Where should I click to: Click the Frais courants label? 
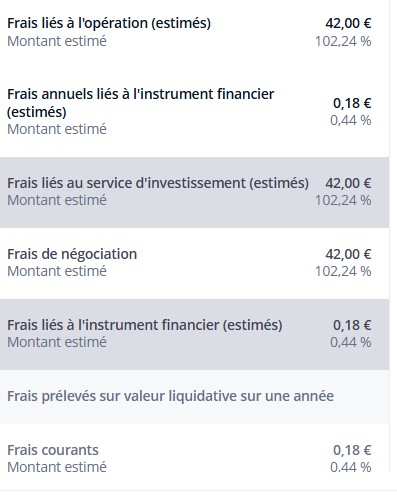click(53, 450)
